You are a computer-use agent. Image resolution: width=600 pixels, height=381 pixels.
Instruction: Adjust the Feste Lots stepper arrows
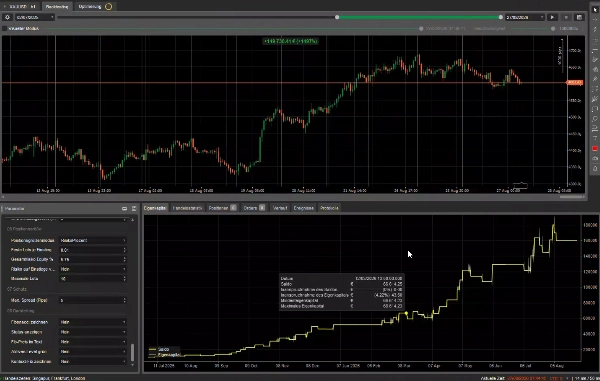(x=124, y=250)
